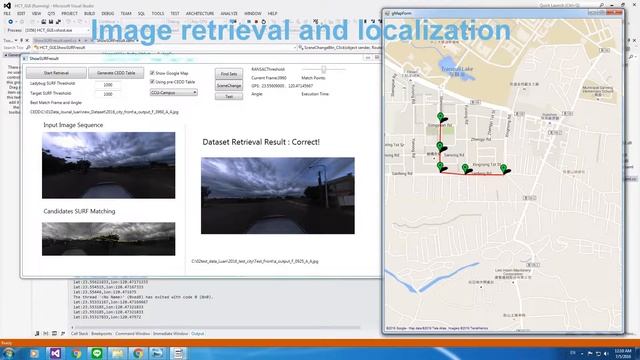The width and height of the screenshot is (640, 360).
Task: Open the TOOLS menu
Action: tap(158, 13)
